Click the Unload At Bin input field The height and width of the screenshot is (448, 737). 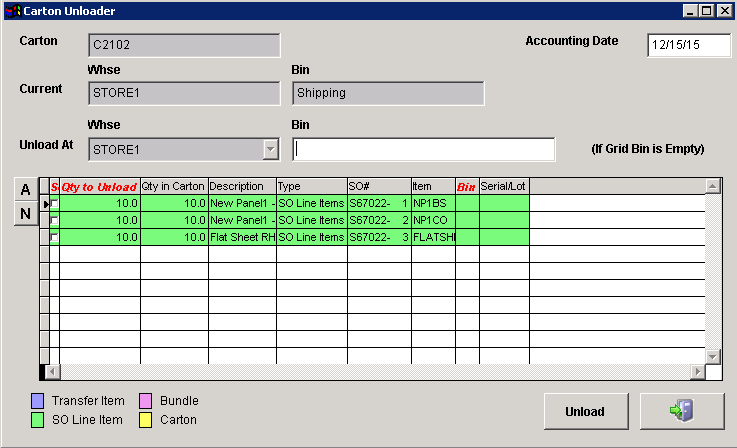pyautogui.click(x=423, y=149)
